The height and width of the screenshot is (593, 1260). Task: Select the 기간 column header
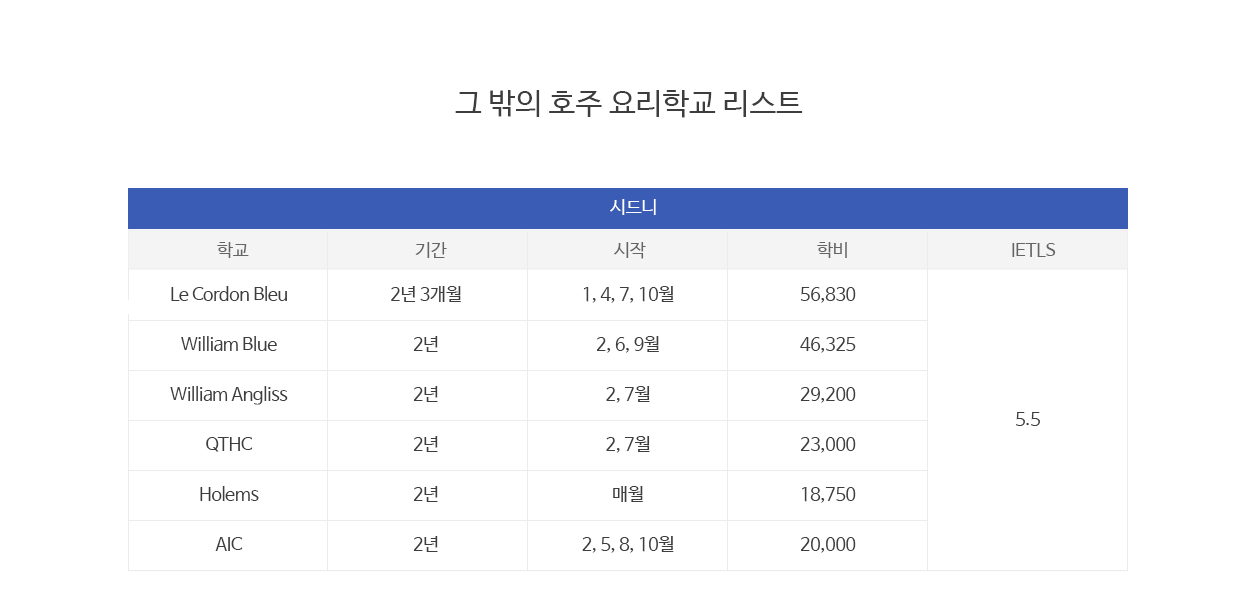pyautogui.click(x=428, y=250)
